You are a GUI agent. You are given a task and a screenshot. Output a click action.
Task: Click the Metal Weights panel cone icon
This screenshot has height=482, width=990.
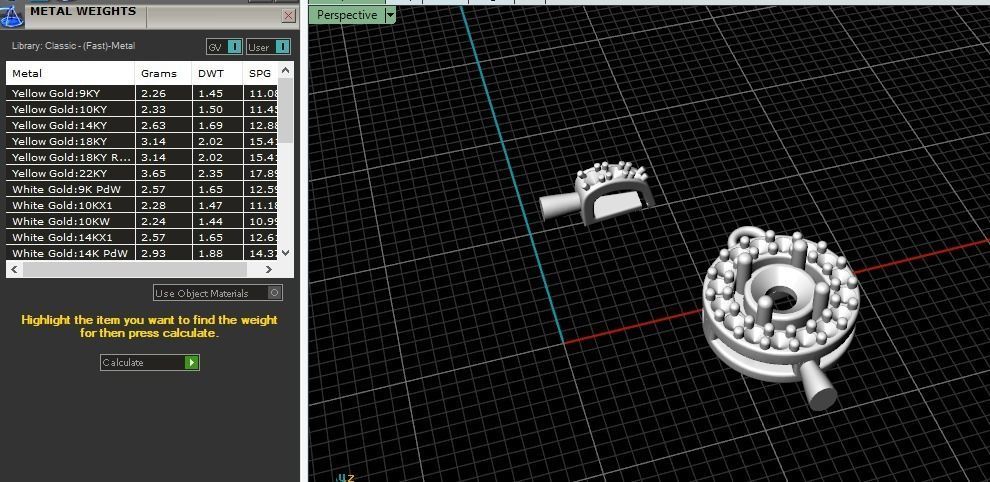tap(11, 15)
